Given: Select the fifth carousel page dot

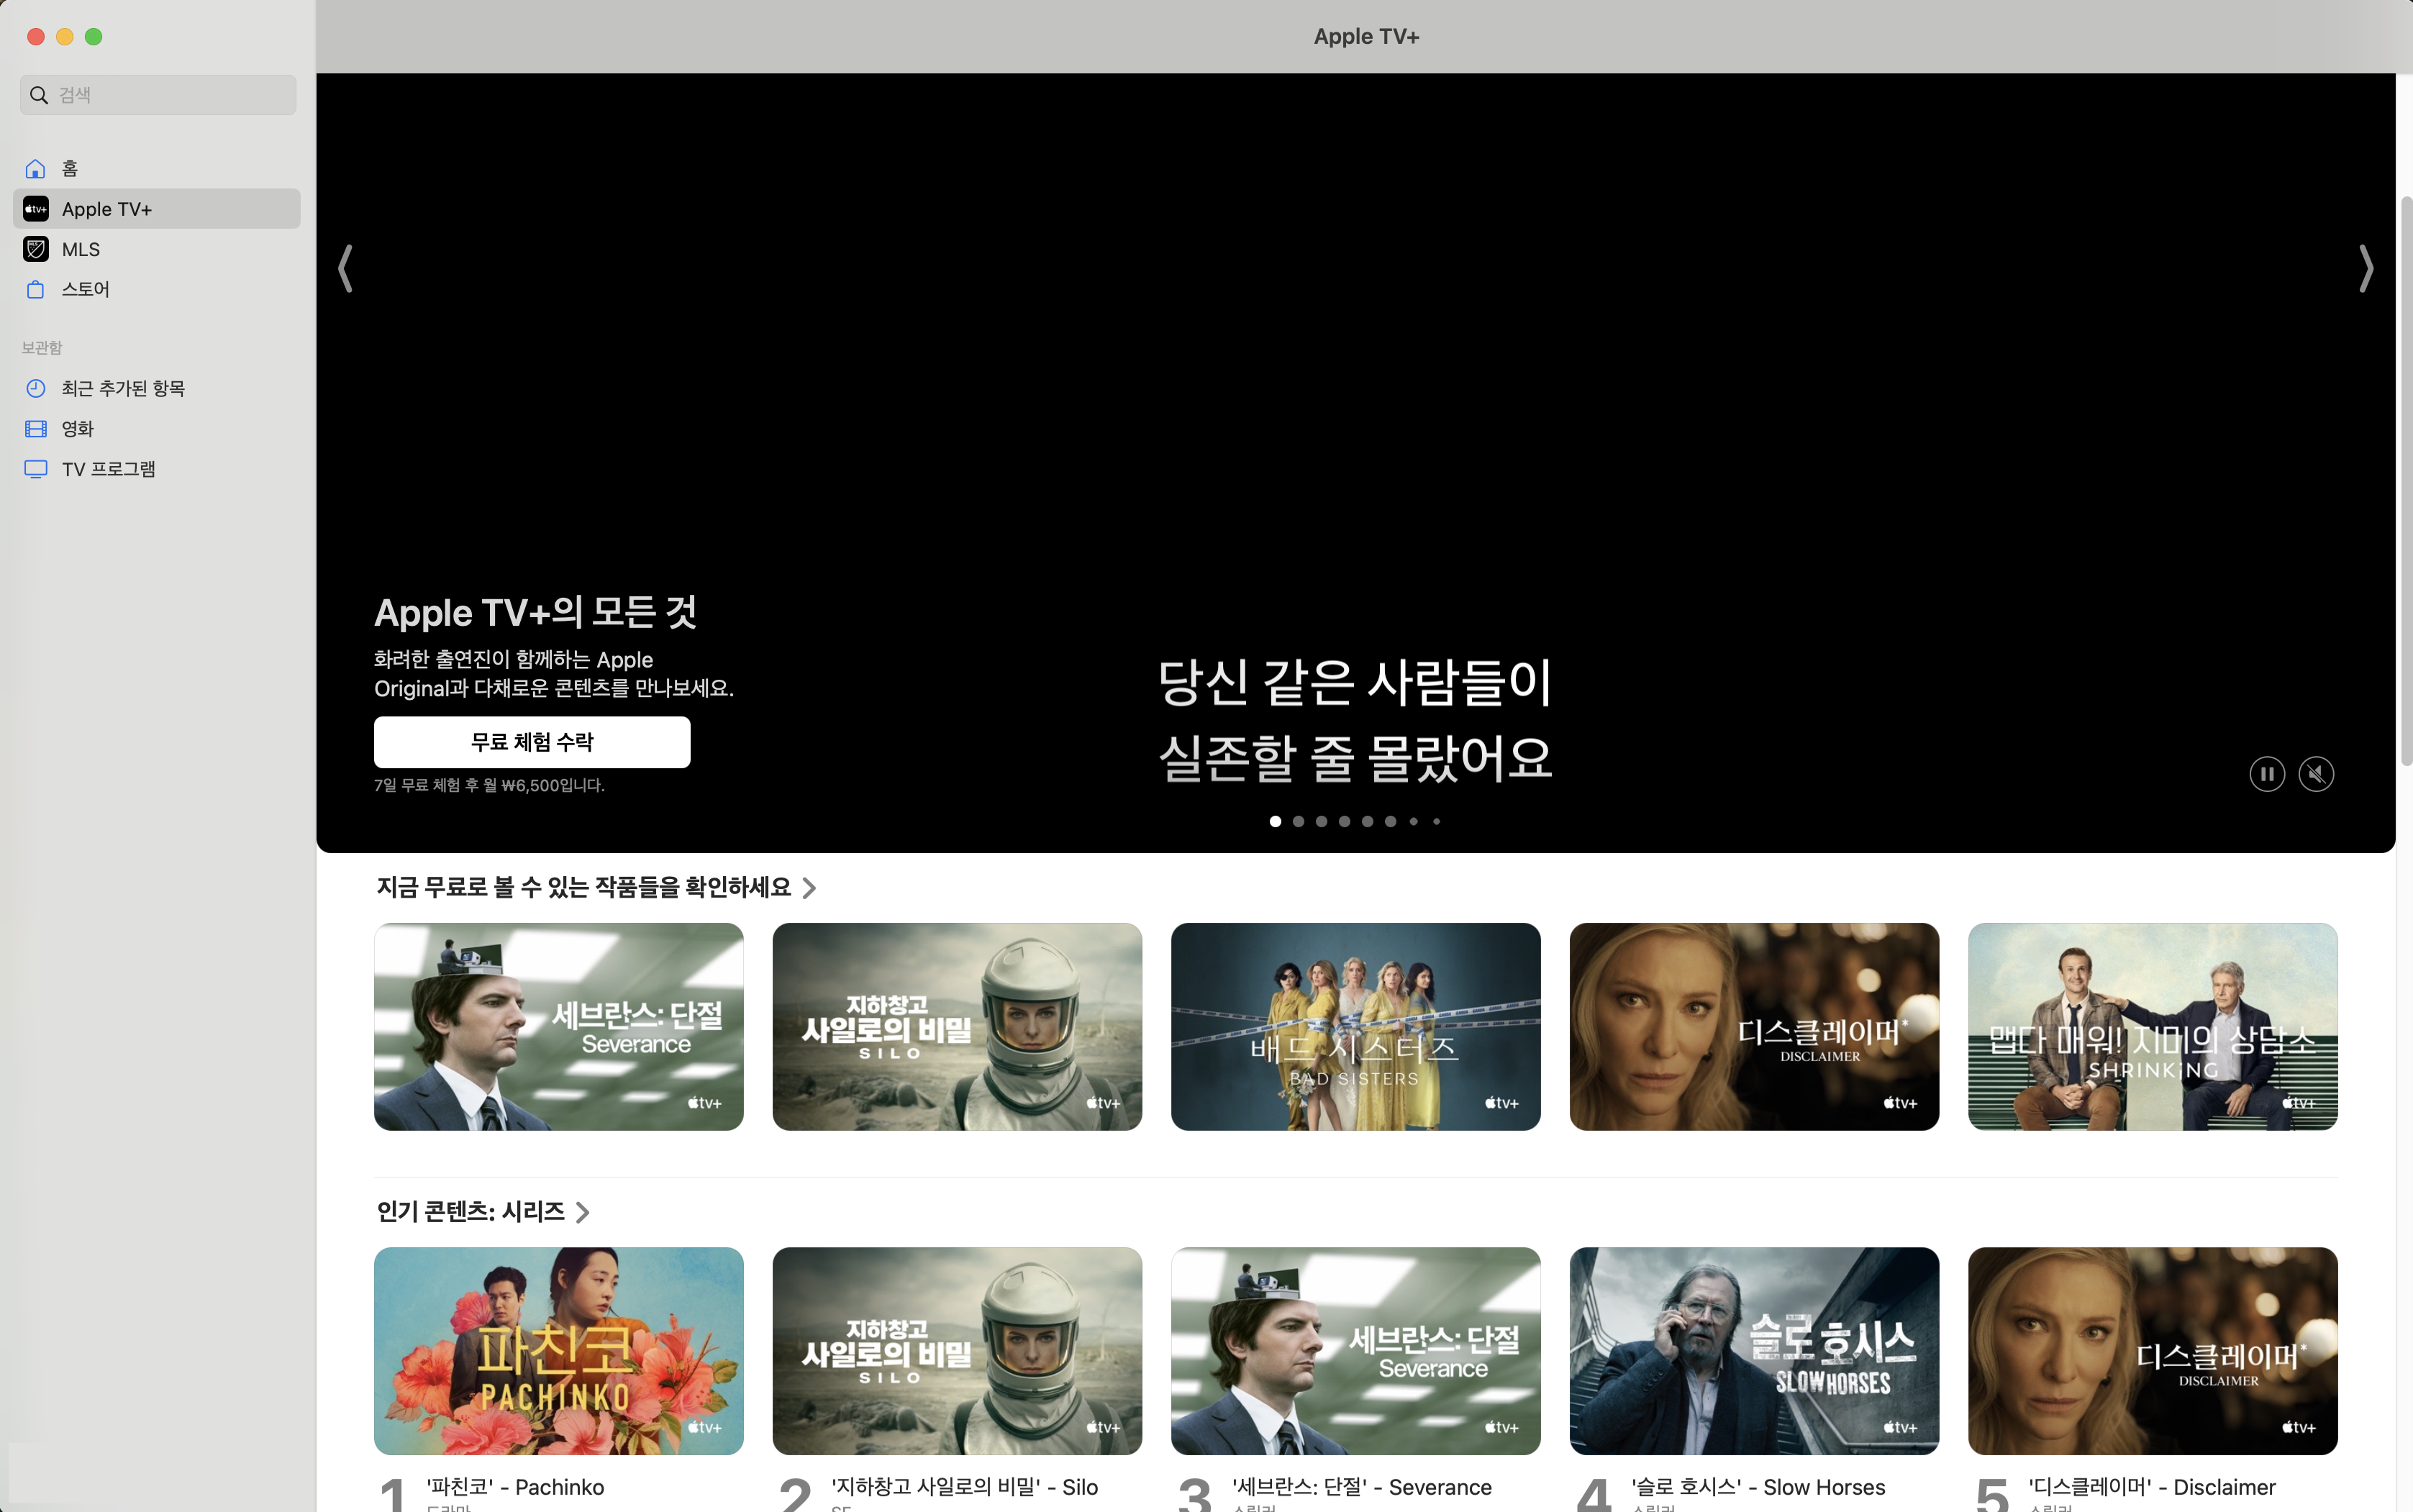Looking at the screenshot, I should pyautogui.click(x=1367, y=821).
